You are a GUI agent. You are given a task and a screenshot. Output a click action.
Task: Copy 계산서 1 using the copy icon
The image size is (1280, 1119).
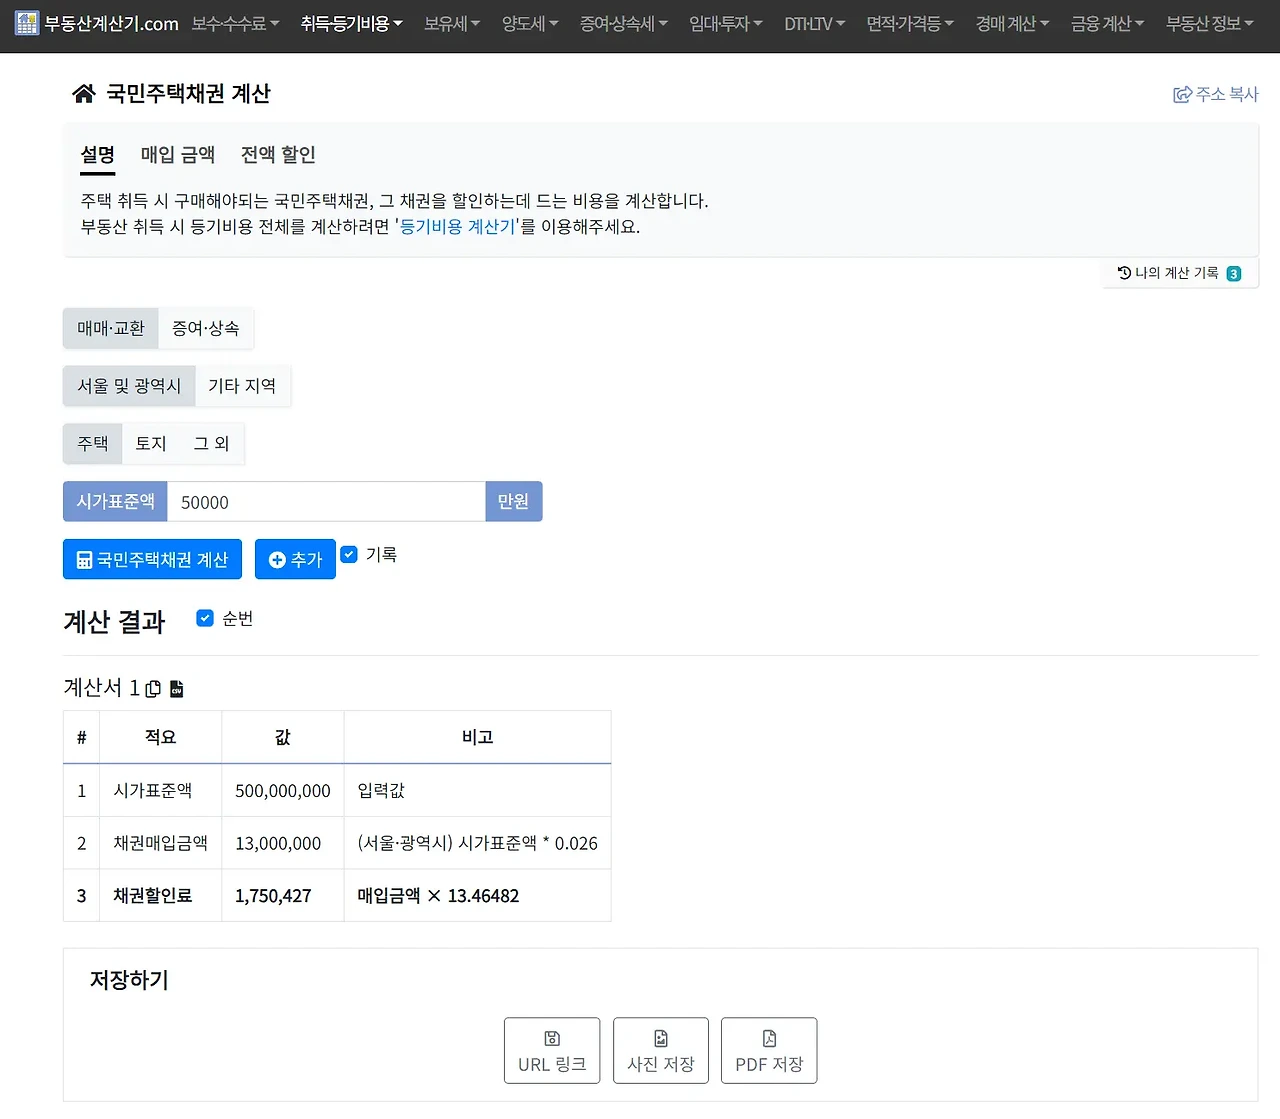(152, 688)
